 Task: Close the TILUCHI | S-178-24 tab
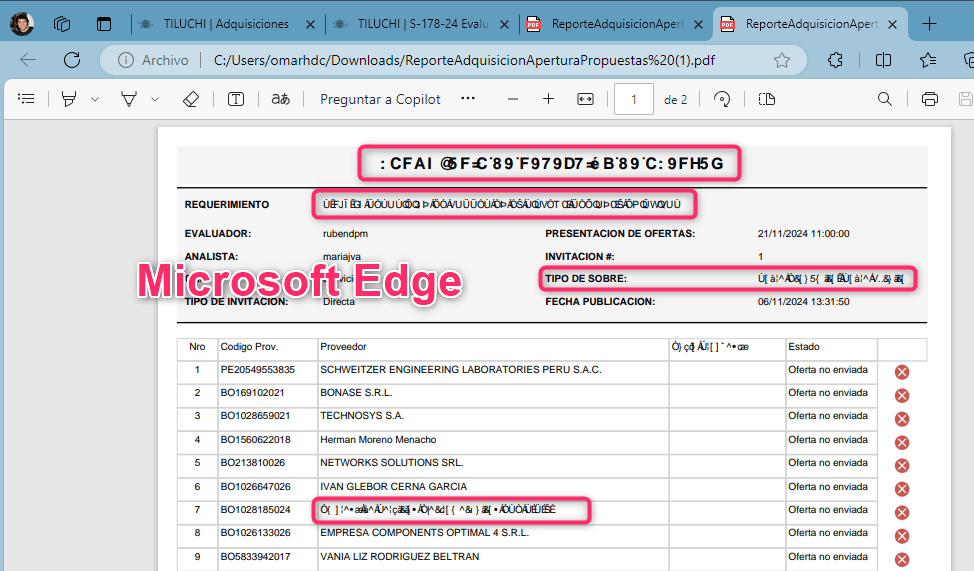tap(504, 24)
